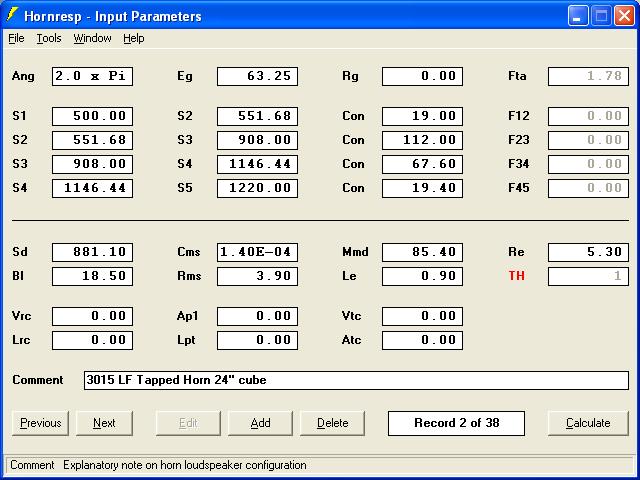Image resolution: width=640 pixels, height=480 pixels.
Task: Click the left column S4 field 1146.44
Action: click(92, 188)
